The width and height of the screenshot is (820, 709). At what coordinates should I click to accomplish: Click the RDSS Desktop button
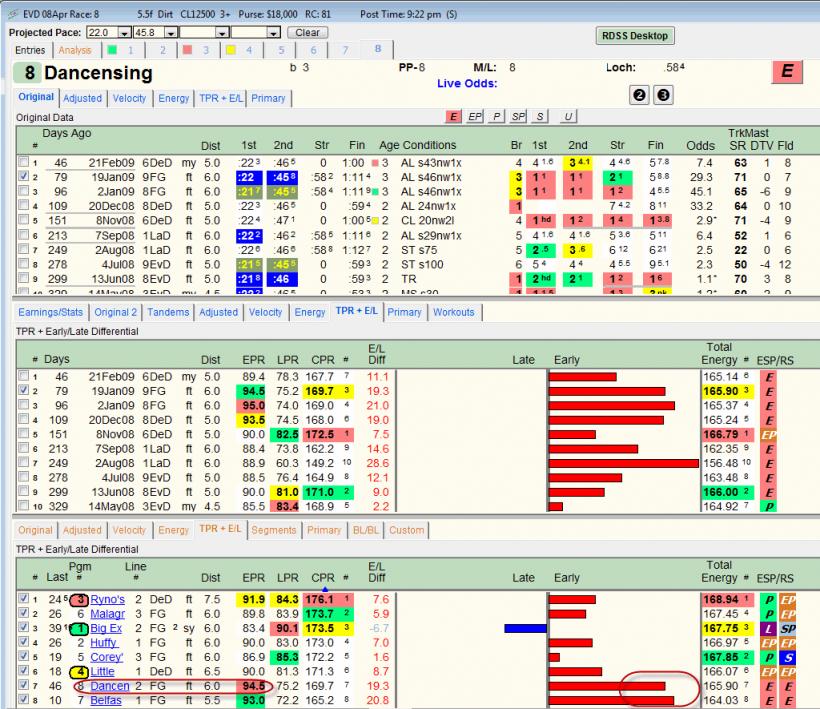point(635,36)
